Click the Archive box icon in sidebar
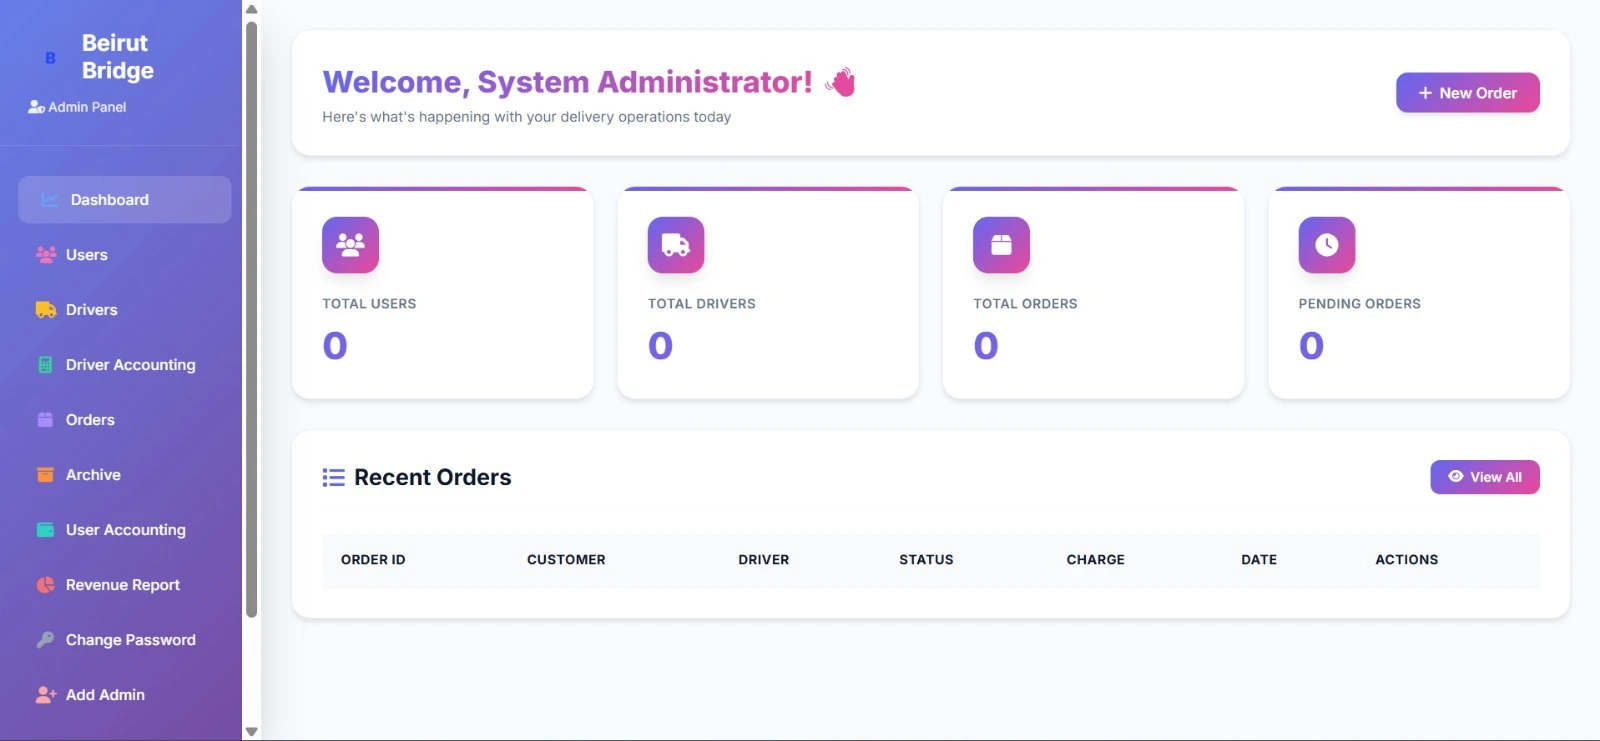Screen dimensions: 1600x741 45,475
